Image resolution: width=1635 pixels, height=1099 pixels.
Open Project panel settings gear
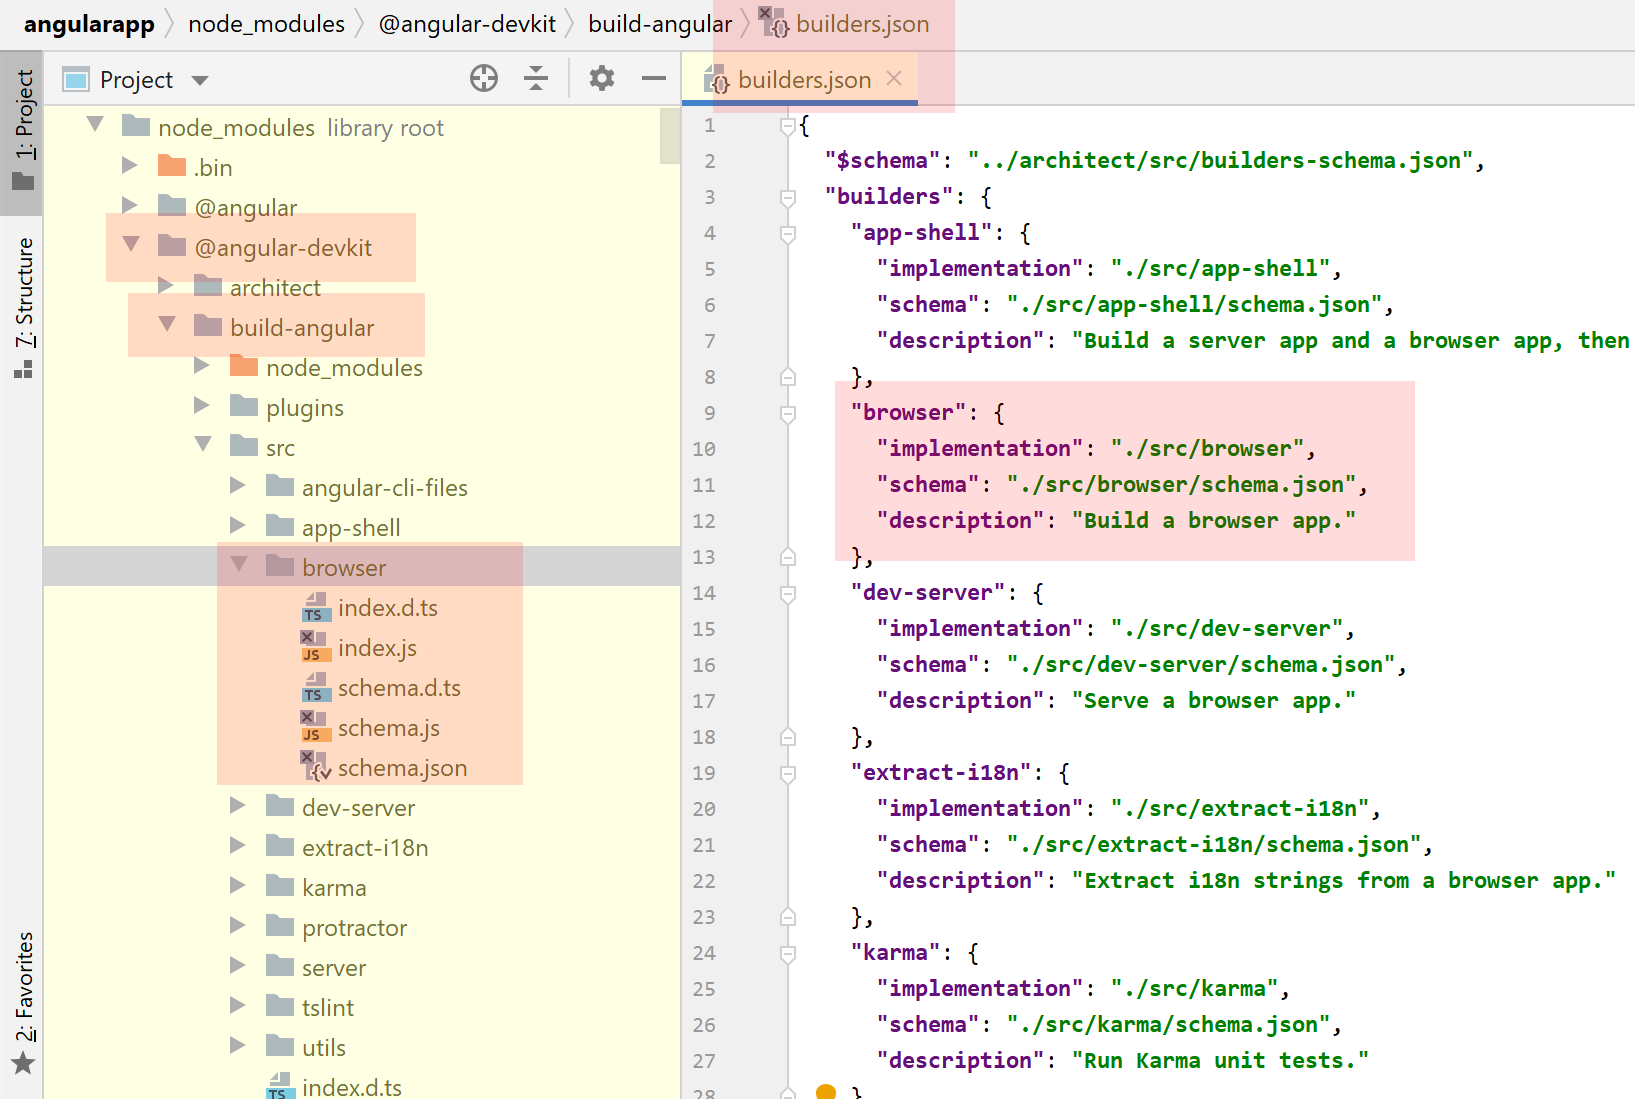point(601,78)
